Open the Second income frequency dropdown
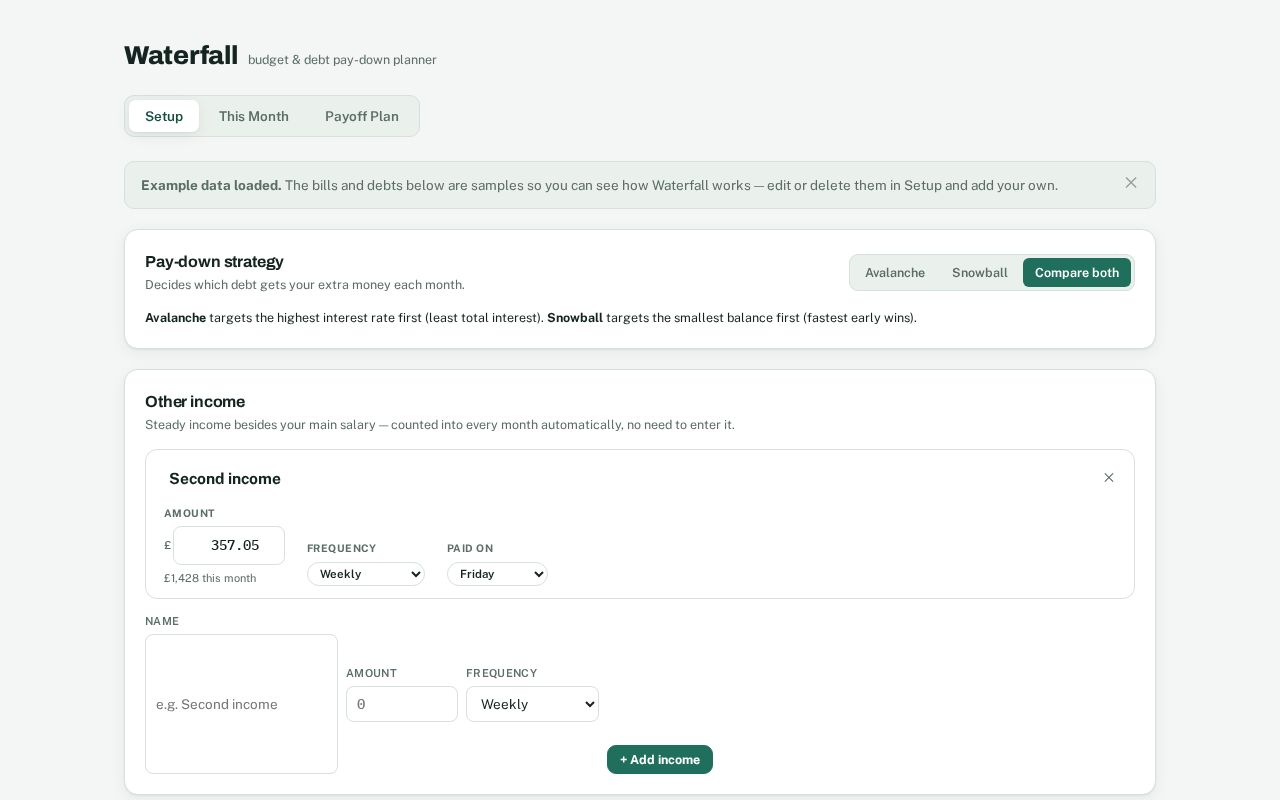The image size is (1280, 800). (366, 574)
